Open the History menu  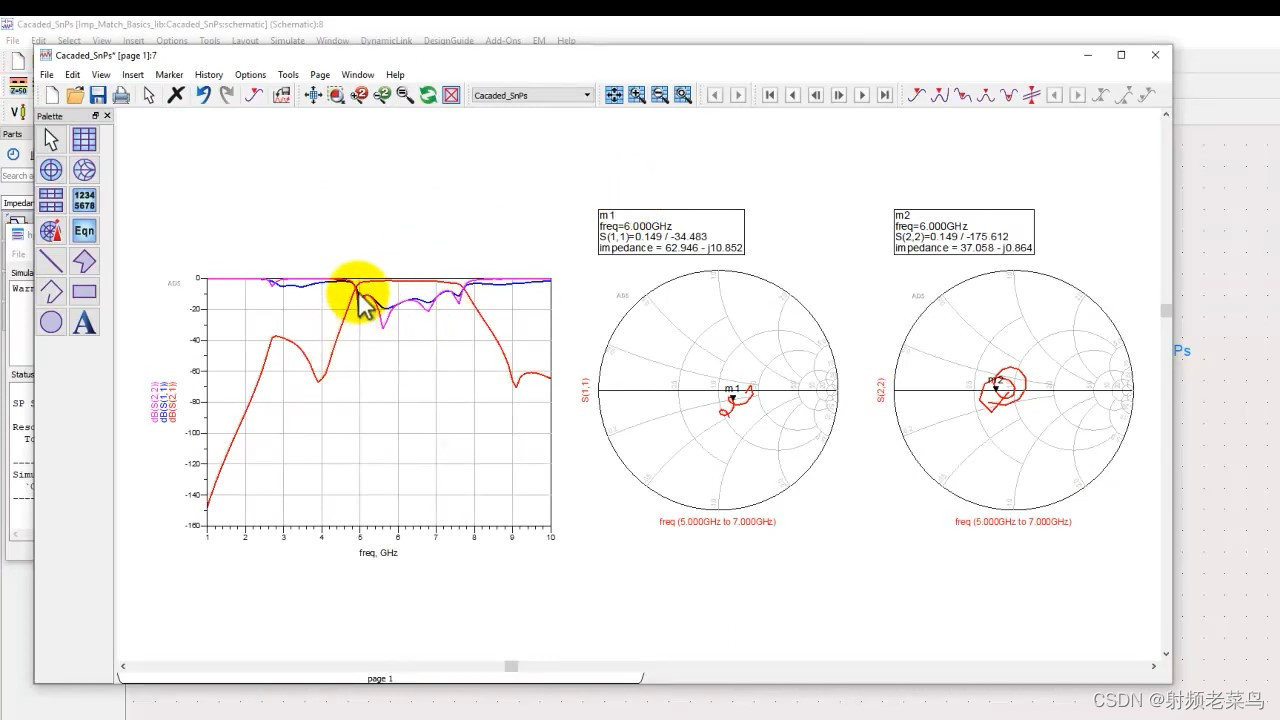[209, 75]
